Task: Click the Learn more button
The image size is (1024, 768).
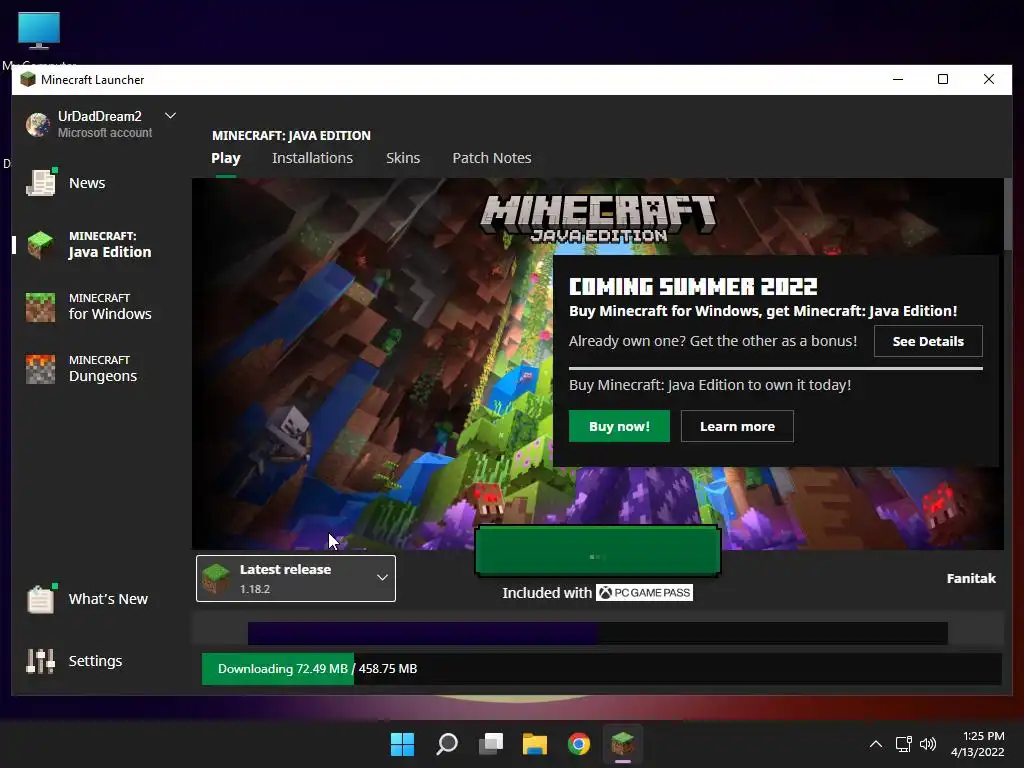Action: (x=737, y=426)
